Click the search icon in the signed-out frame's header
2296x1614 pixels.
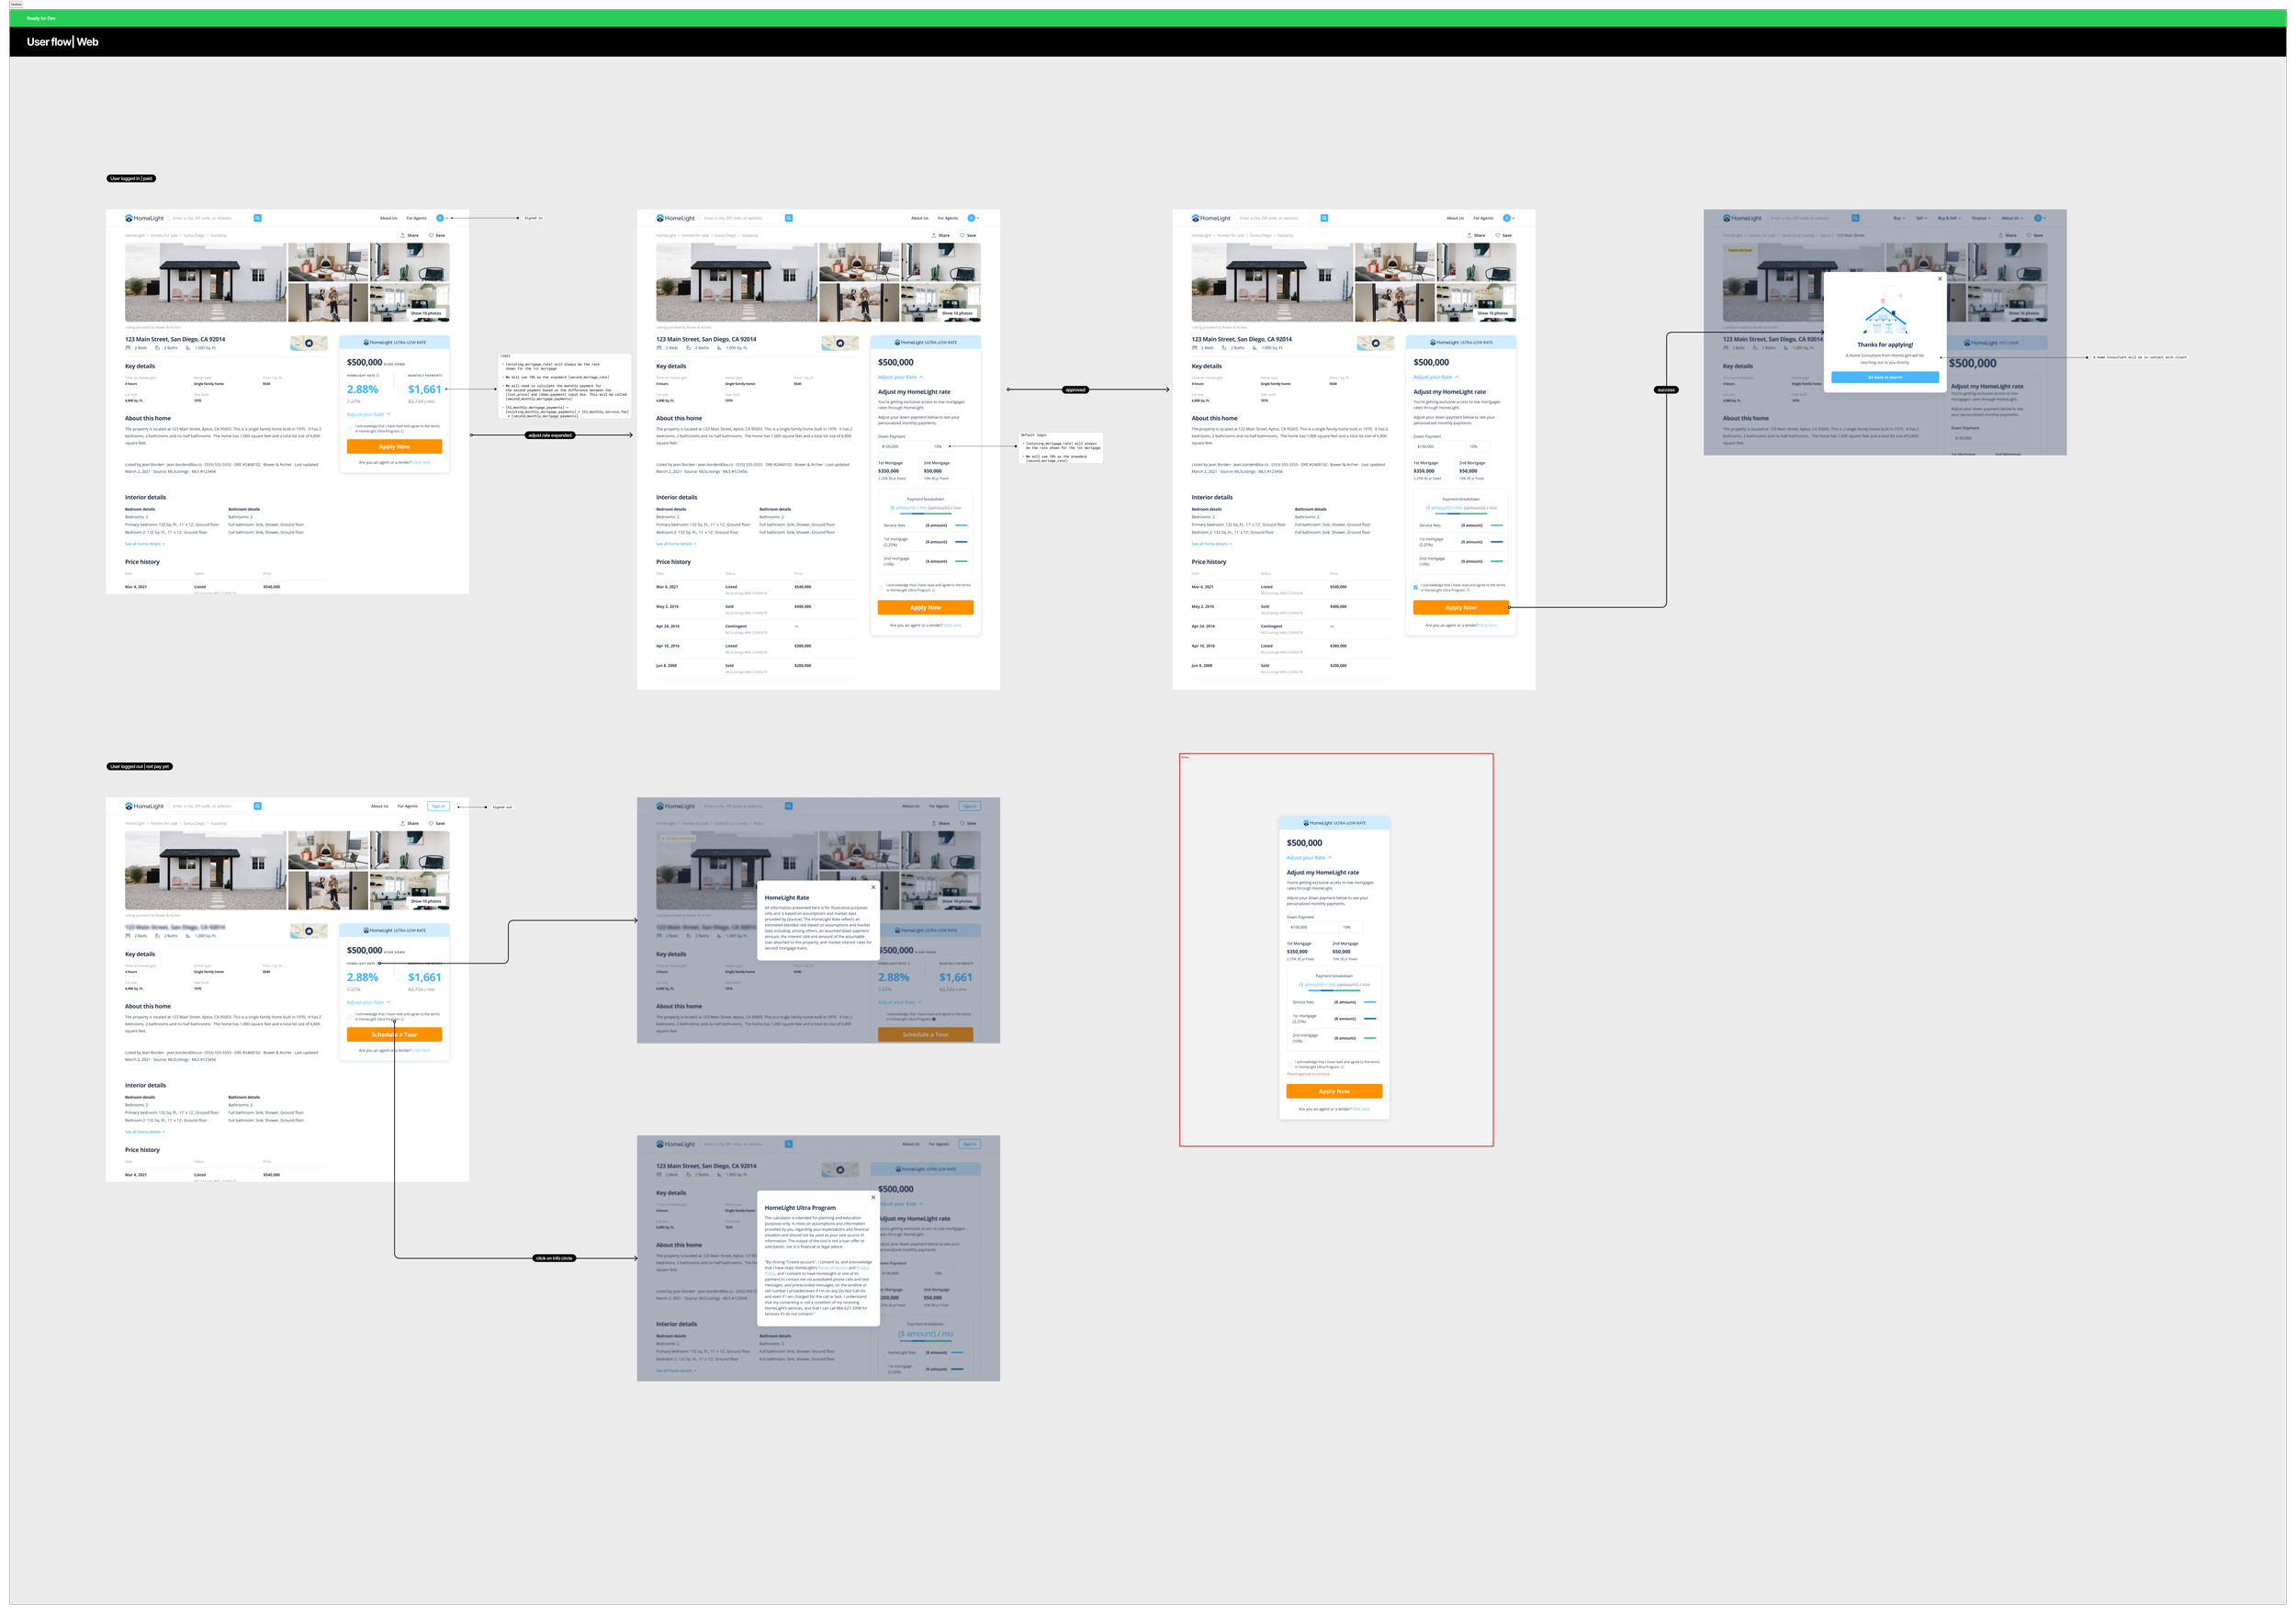[257, 806]
